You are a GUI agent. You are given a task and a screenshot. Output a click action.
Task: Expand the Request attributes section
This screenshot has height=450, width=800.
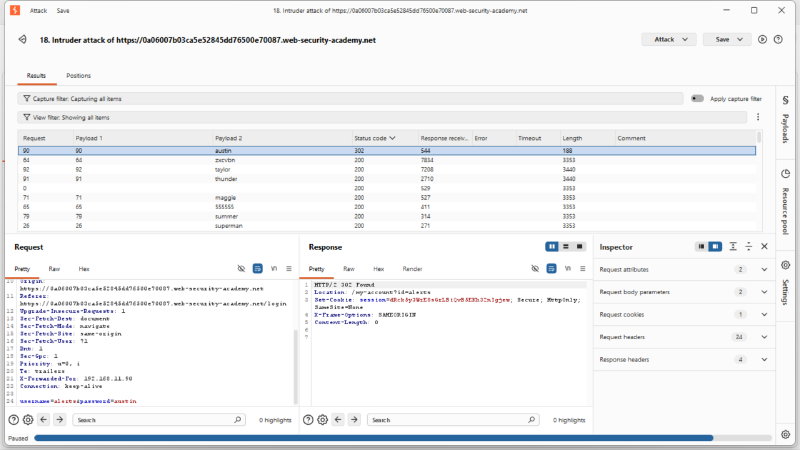point(684,269)
